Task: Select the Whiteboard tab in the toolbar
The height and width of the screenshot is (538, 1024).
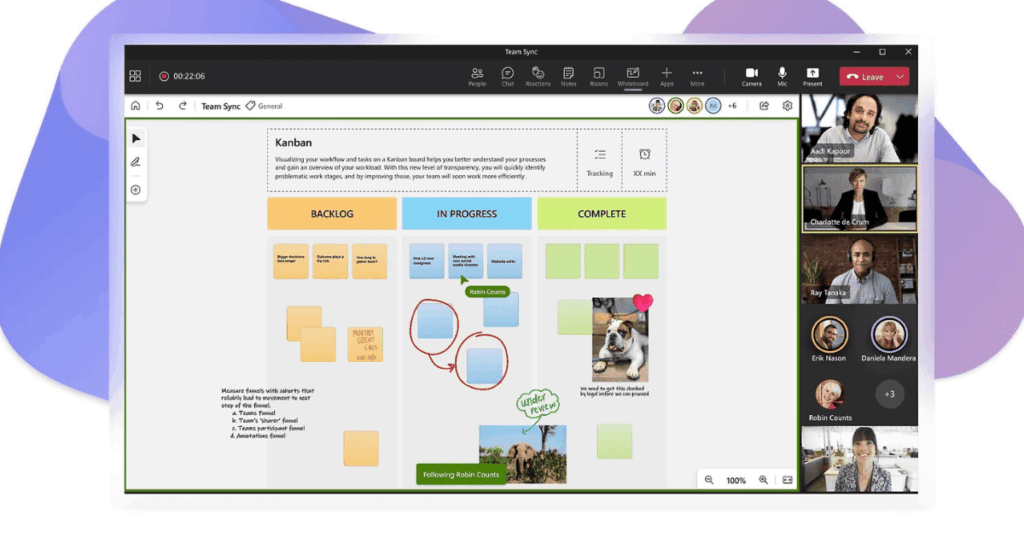Action: [x=633, y=76]
